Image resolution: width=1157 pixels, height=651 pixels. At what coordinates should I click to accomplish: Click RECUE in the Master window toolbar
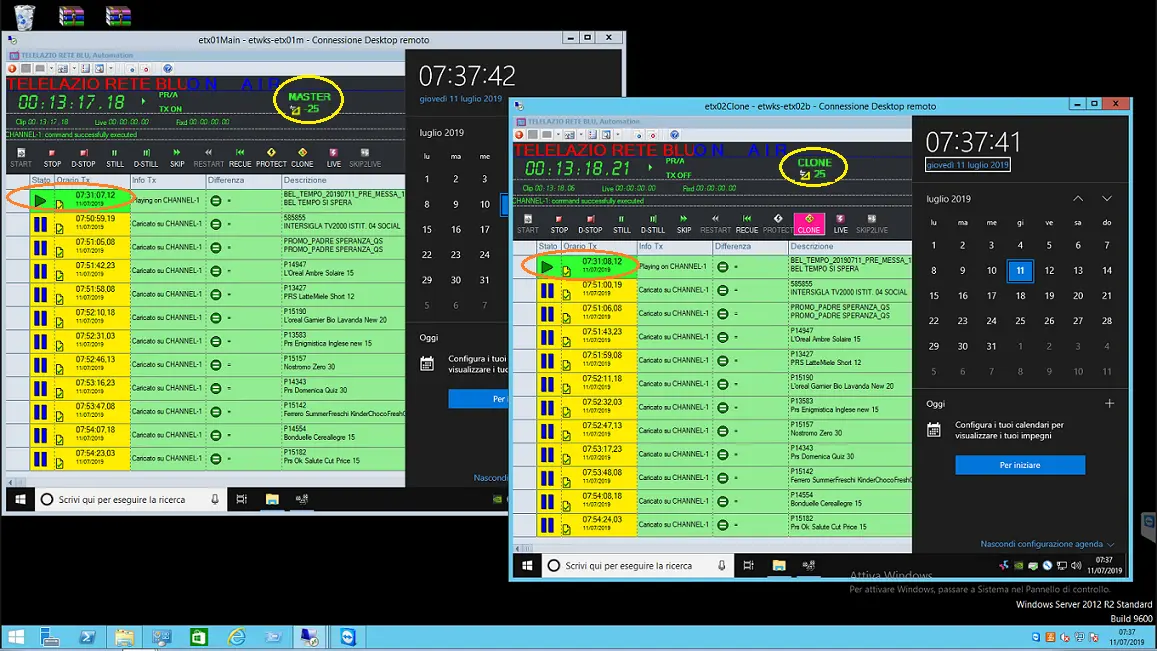tap(240, 158)
